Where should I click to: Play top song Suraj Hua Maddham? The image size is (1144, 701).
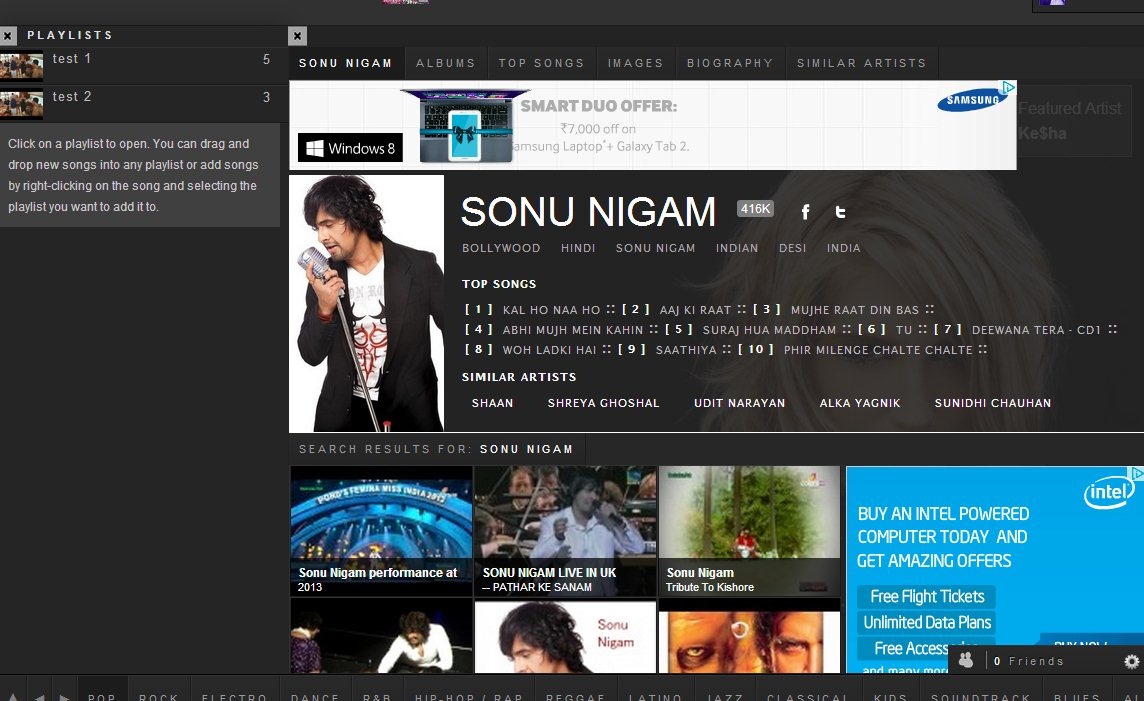tap(769, 330)
